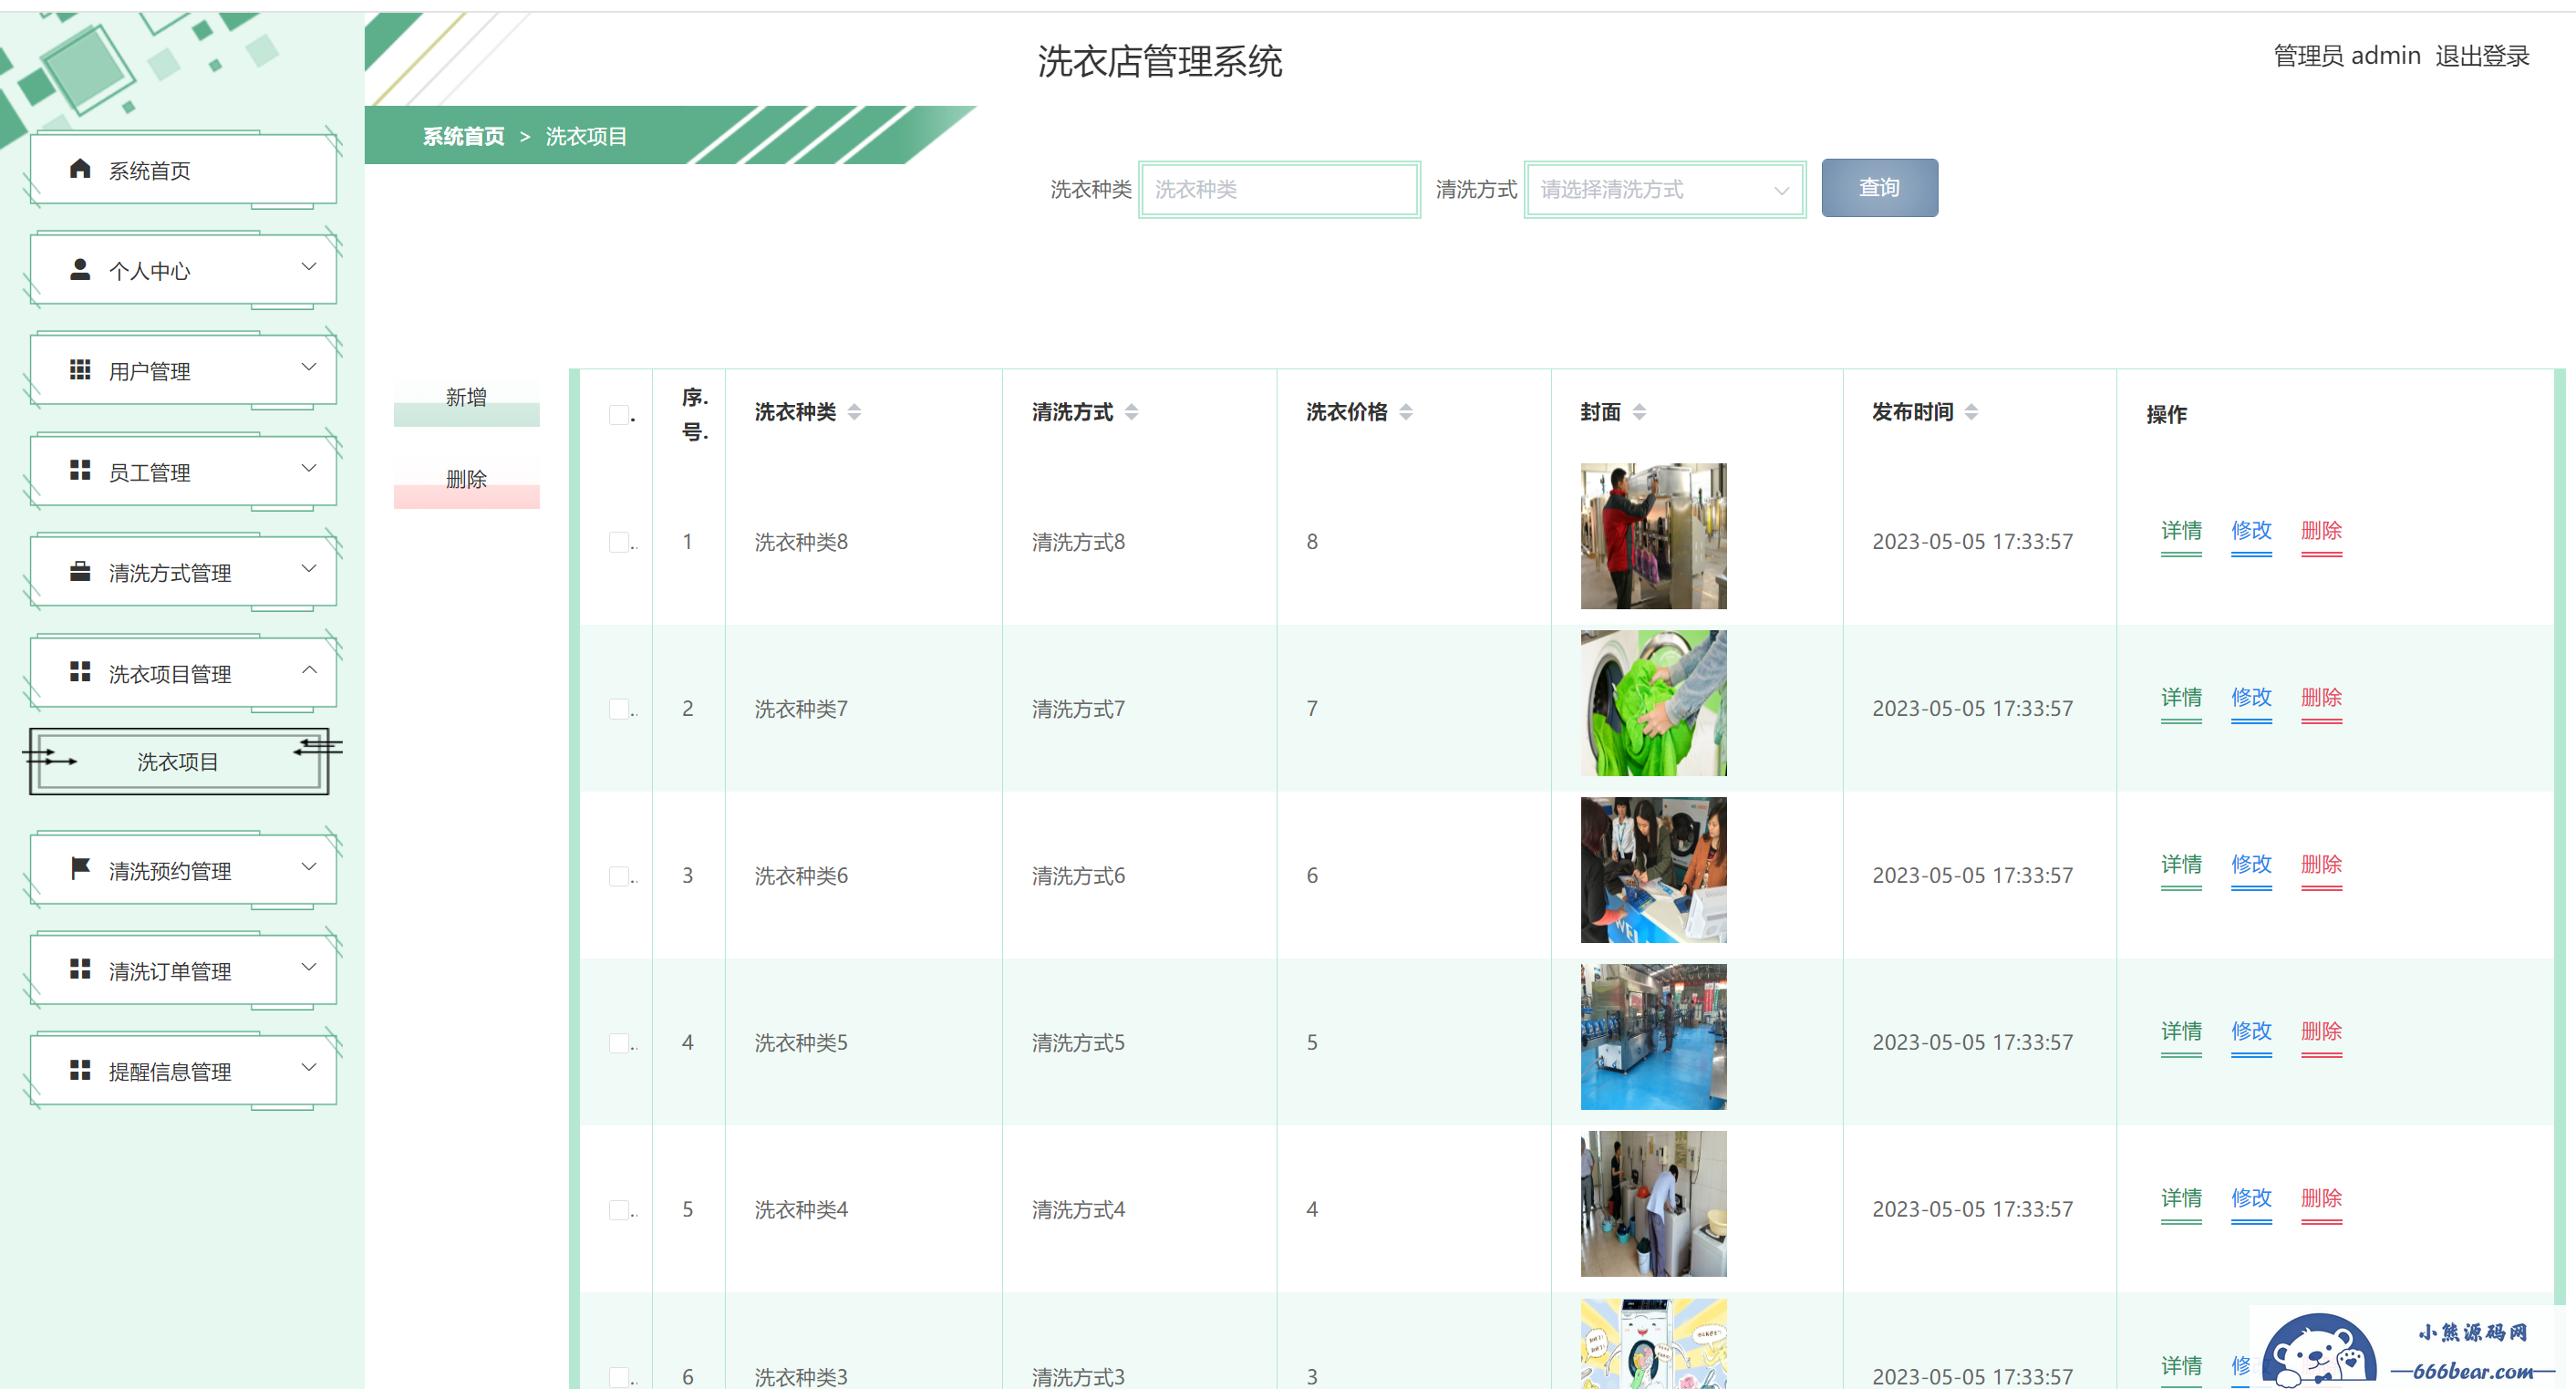Expand the 个人中心 menu chevron
The image size is (2576, 1389).
309,267
